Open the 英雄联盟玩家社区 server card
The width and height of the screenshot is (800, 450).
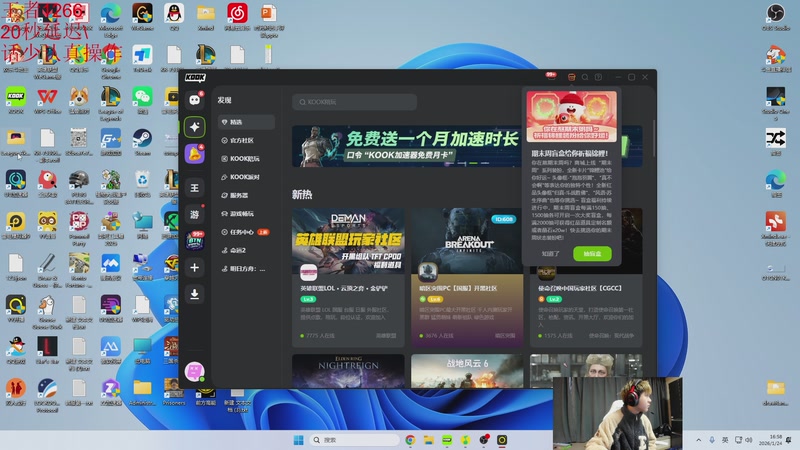(x=348, y=278)
